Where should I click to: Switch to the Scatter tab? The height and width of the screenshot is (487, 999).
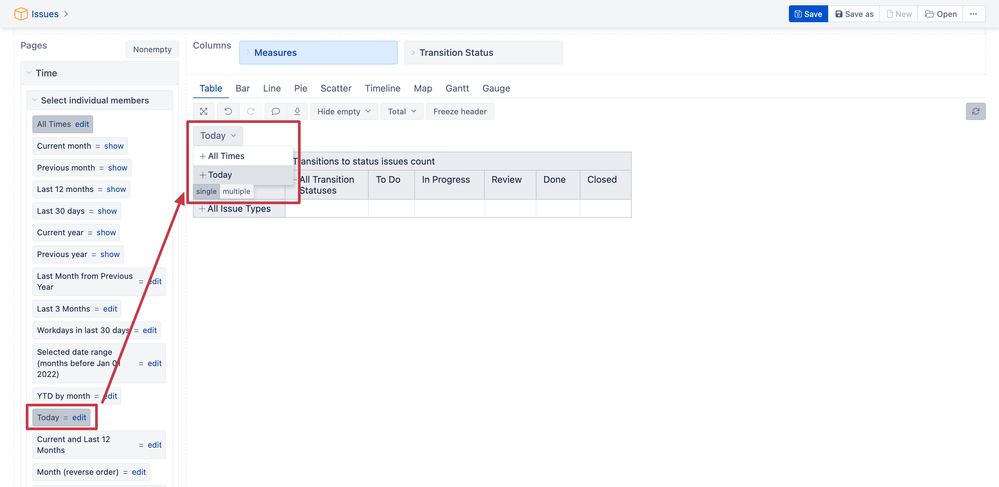coord(336,89)
